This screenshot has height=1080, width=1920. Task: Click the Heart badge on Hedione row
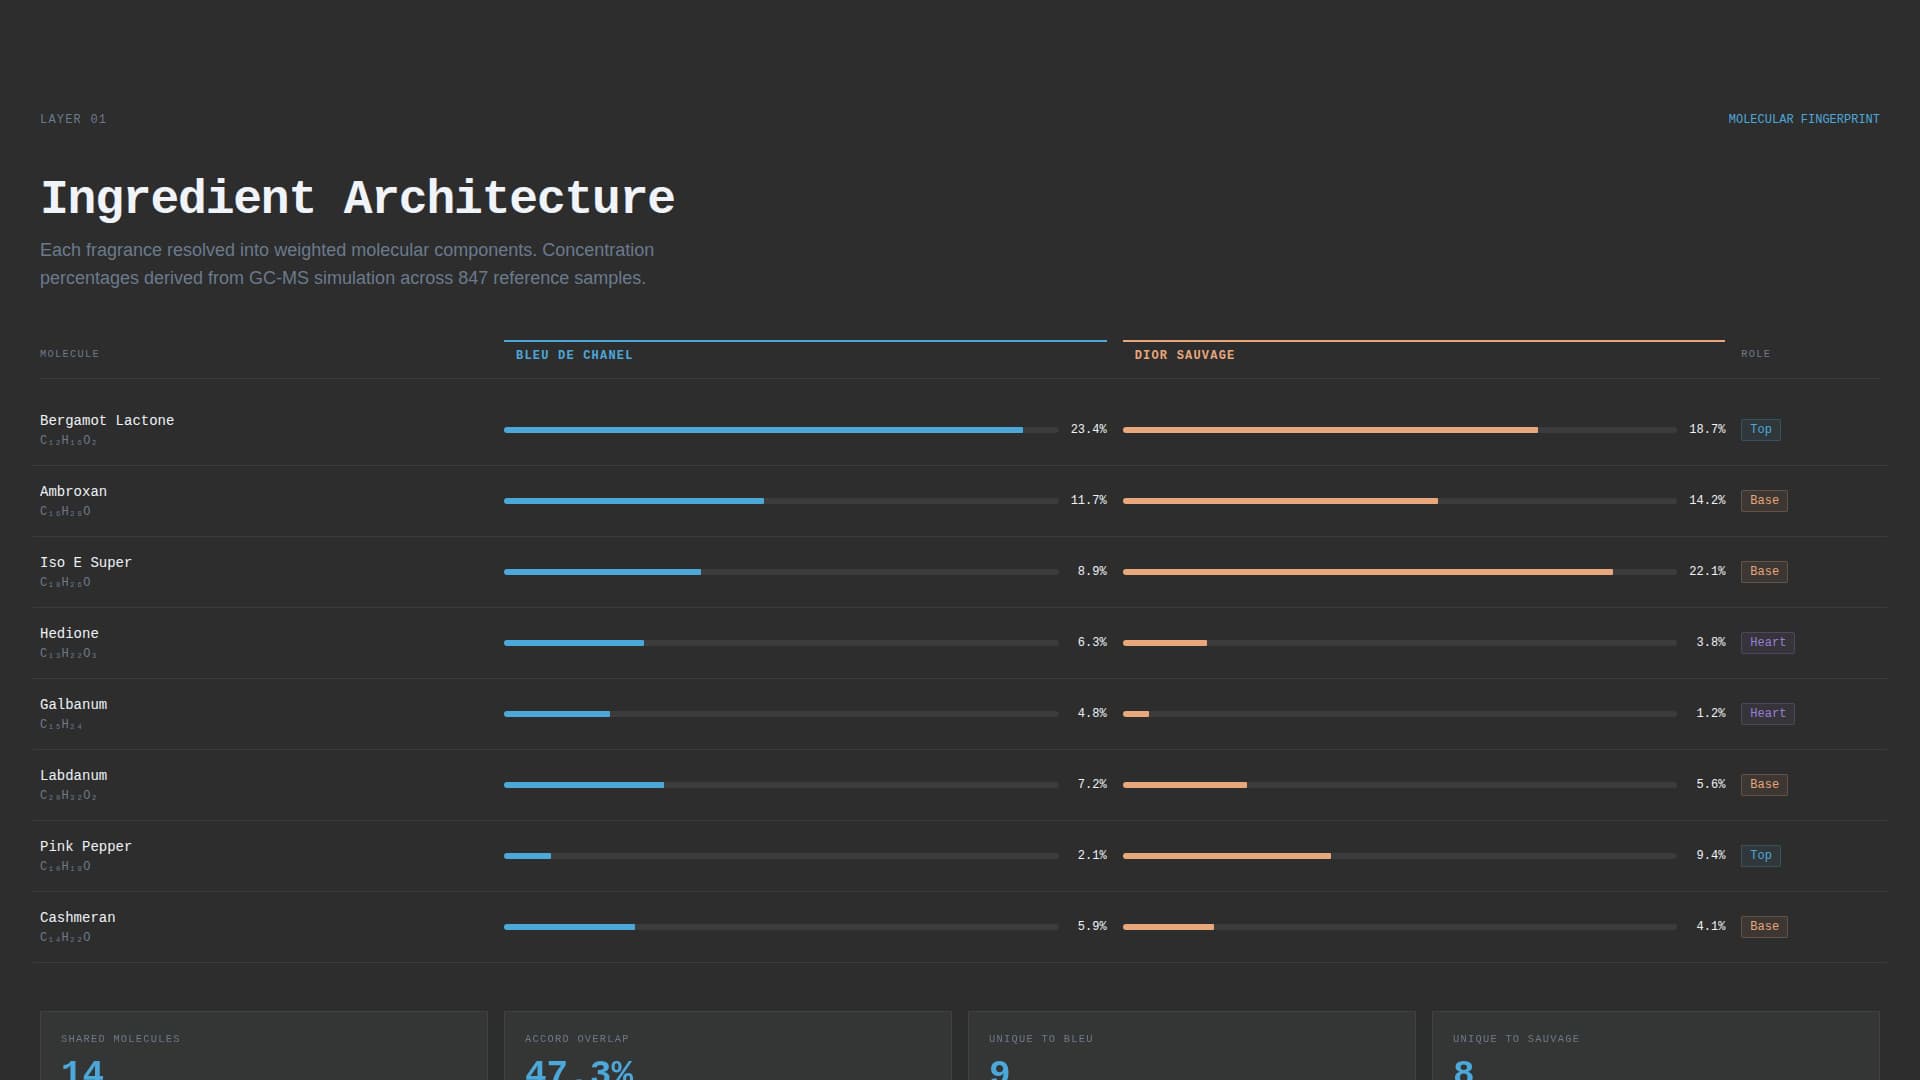pos(1767,642)
